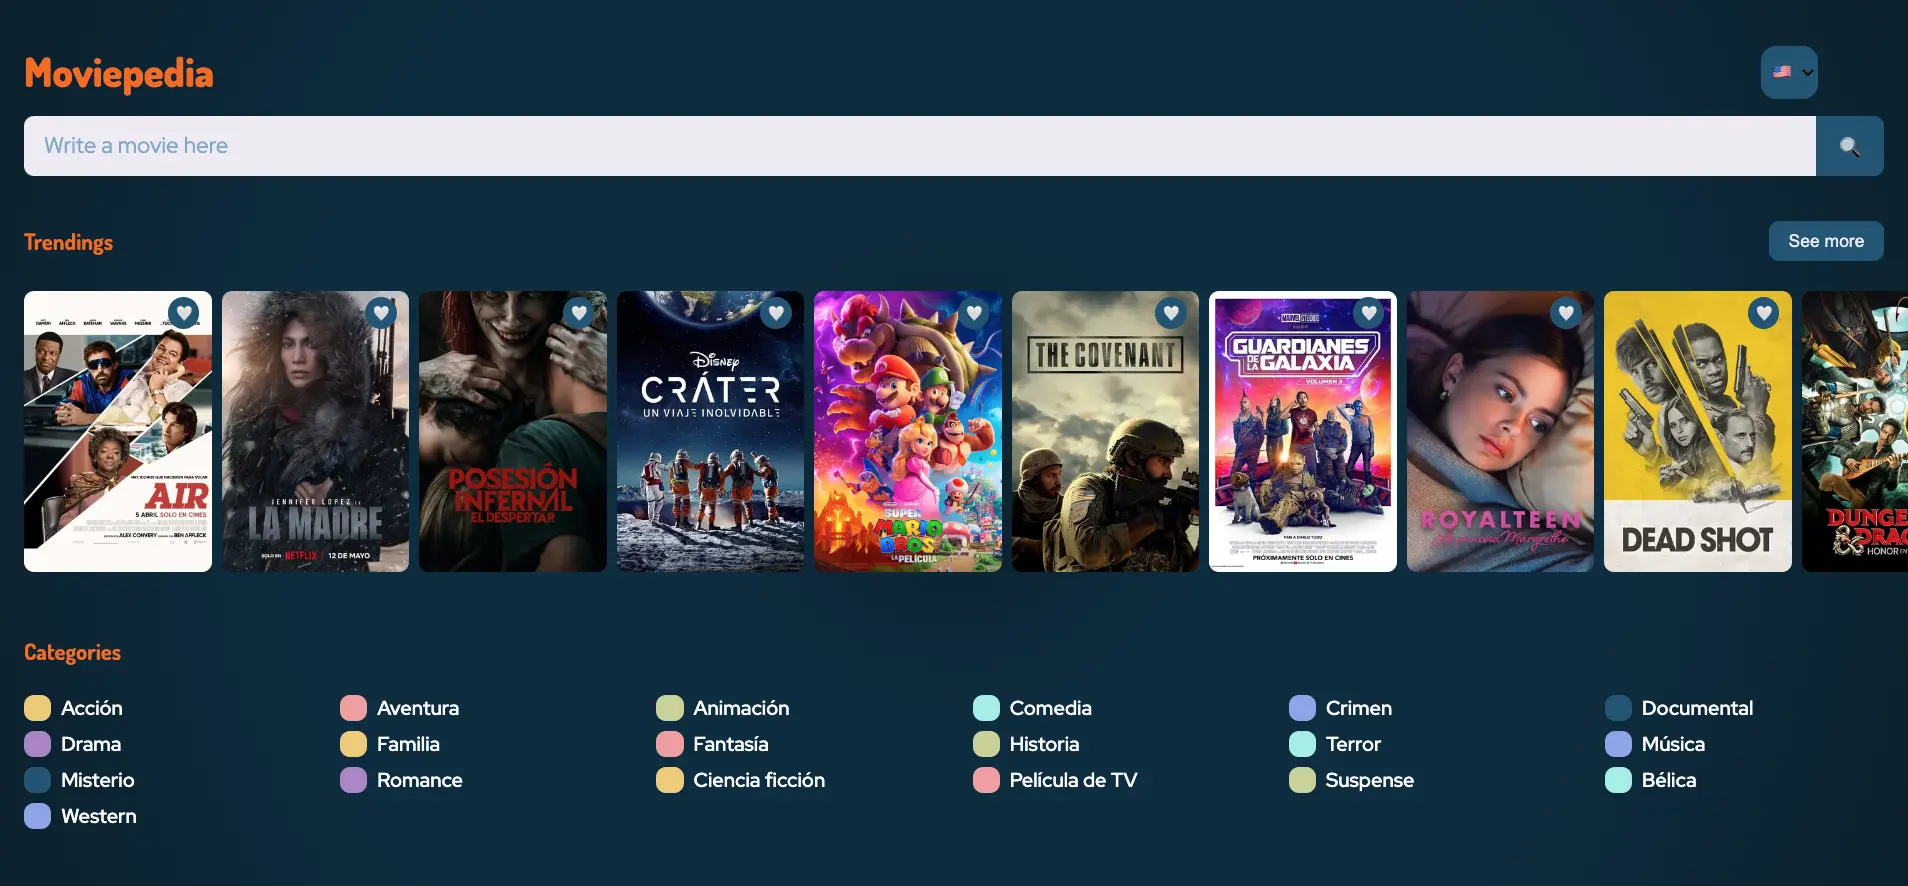Image resolution: width=1908 pixels, height=886 pixels.
Task: Open the Dungeons & Dragons movie poster
Action: [1855, 431]
